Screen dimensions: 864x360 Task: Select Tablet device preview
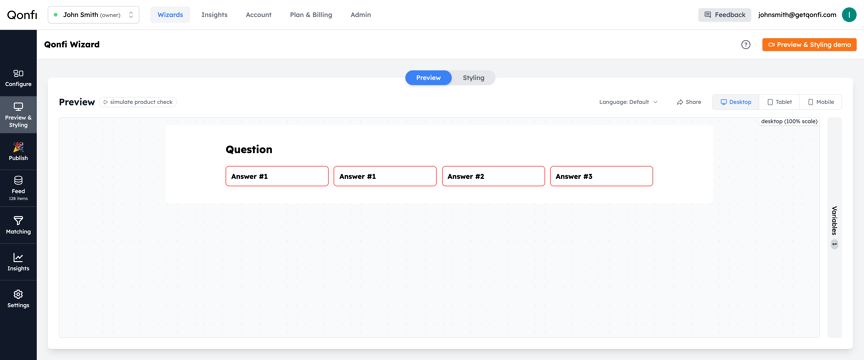pyautogui.click(x=779, y=102)
